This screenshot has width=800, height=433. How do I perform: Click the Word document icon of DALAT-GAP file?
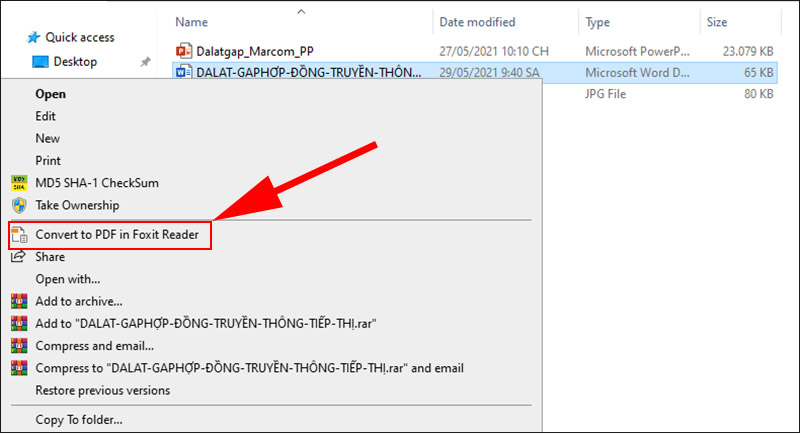[x=183, y=72]
